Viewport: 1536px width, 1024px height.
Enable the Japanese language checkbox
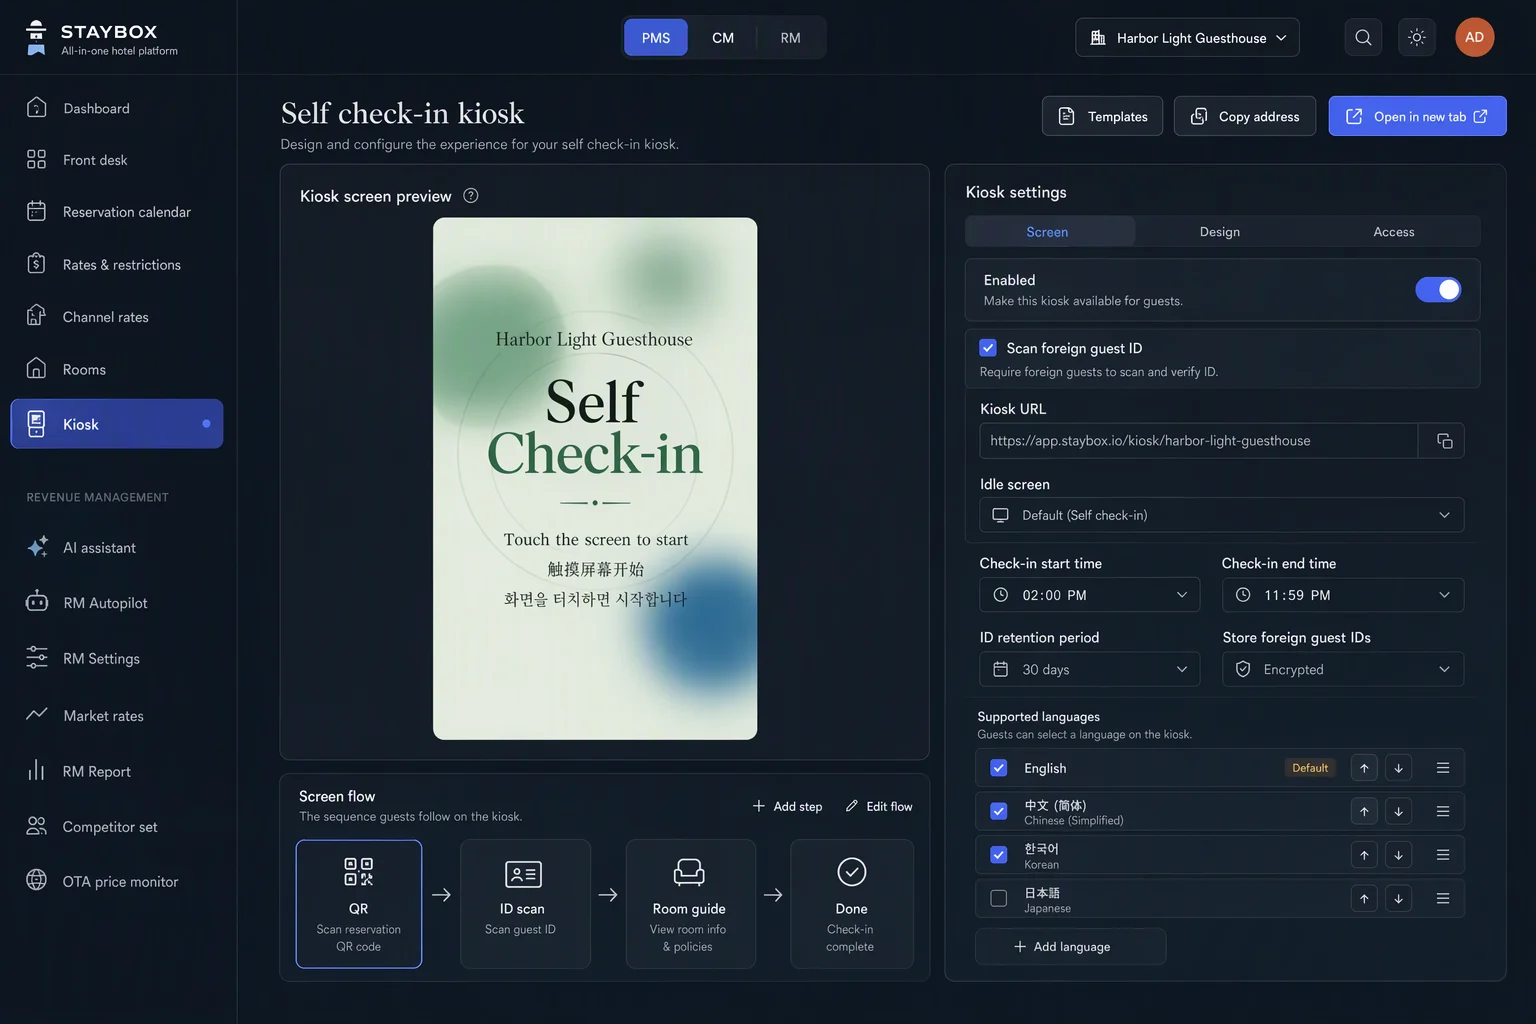(x=998, y=898)
